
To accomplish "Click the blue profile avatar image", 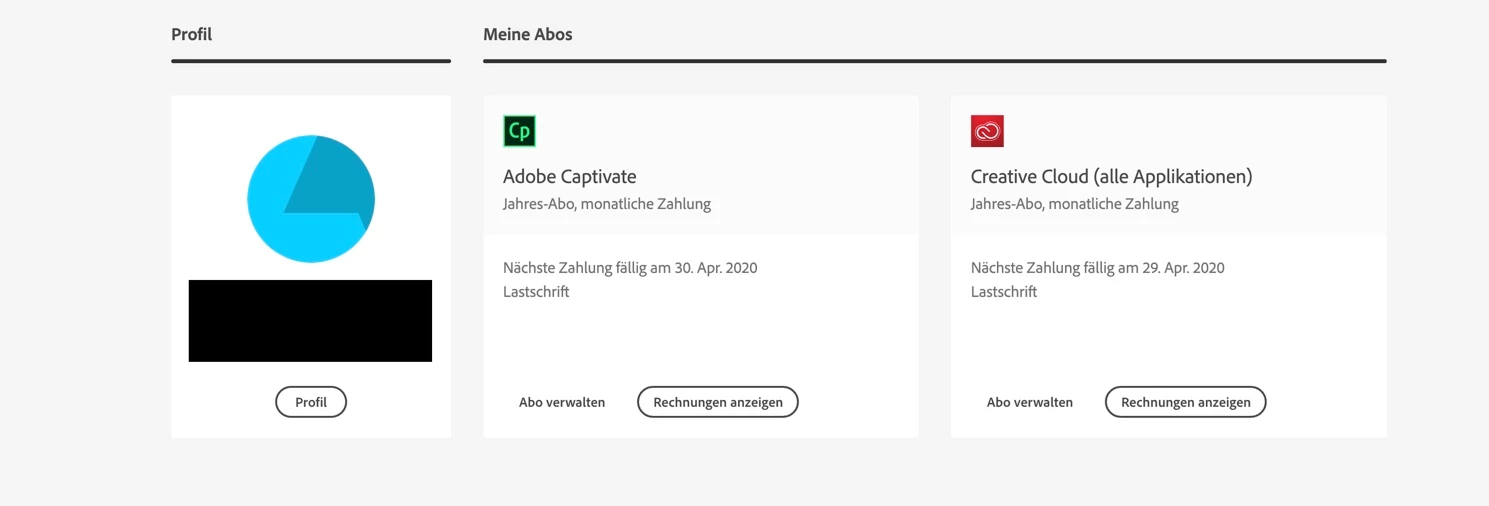I will [x=311, y=199].
